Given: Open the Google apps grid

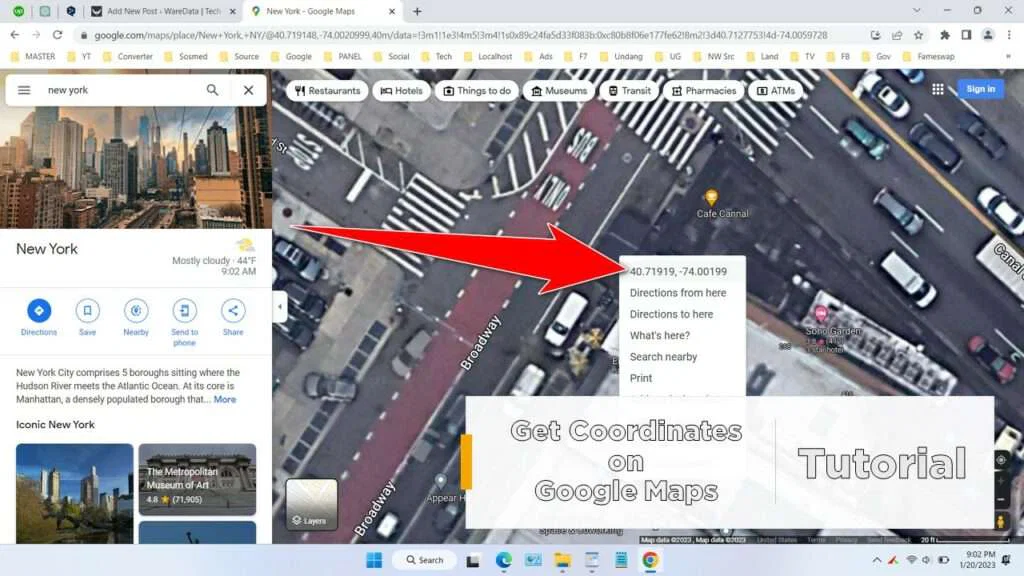Looking at the screenshot, I should [938, 89].
